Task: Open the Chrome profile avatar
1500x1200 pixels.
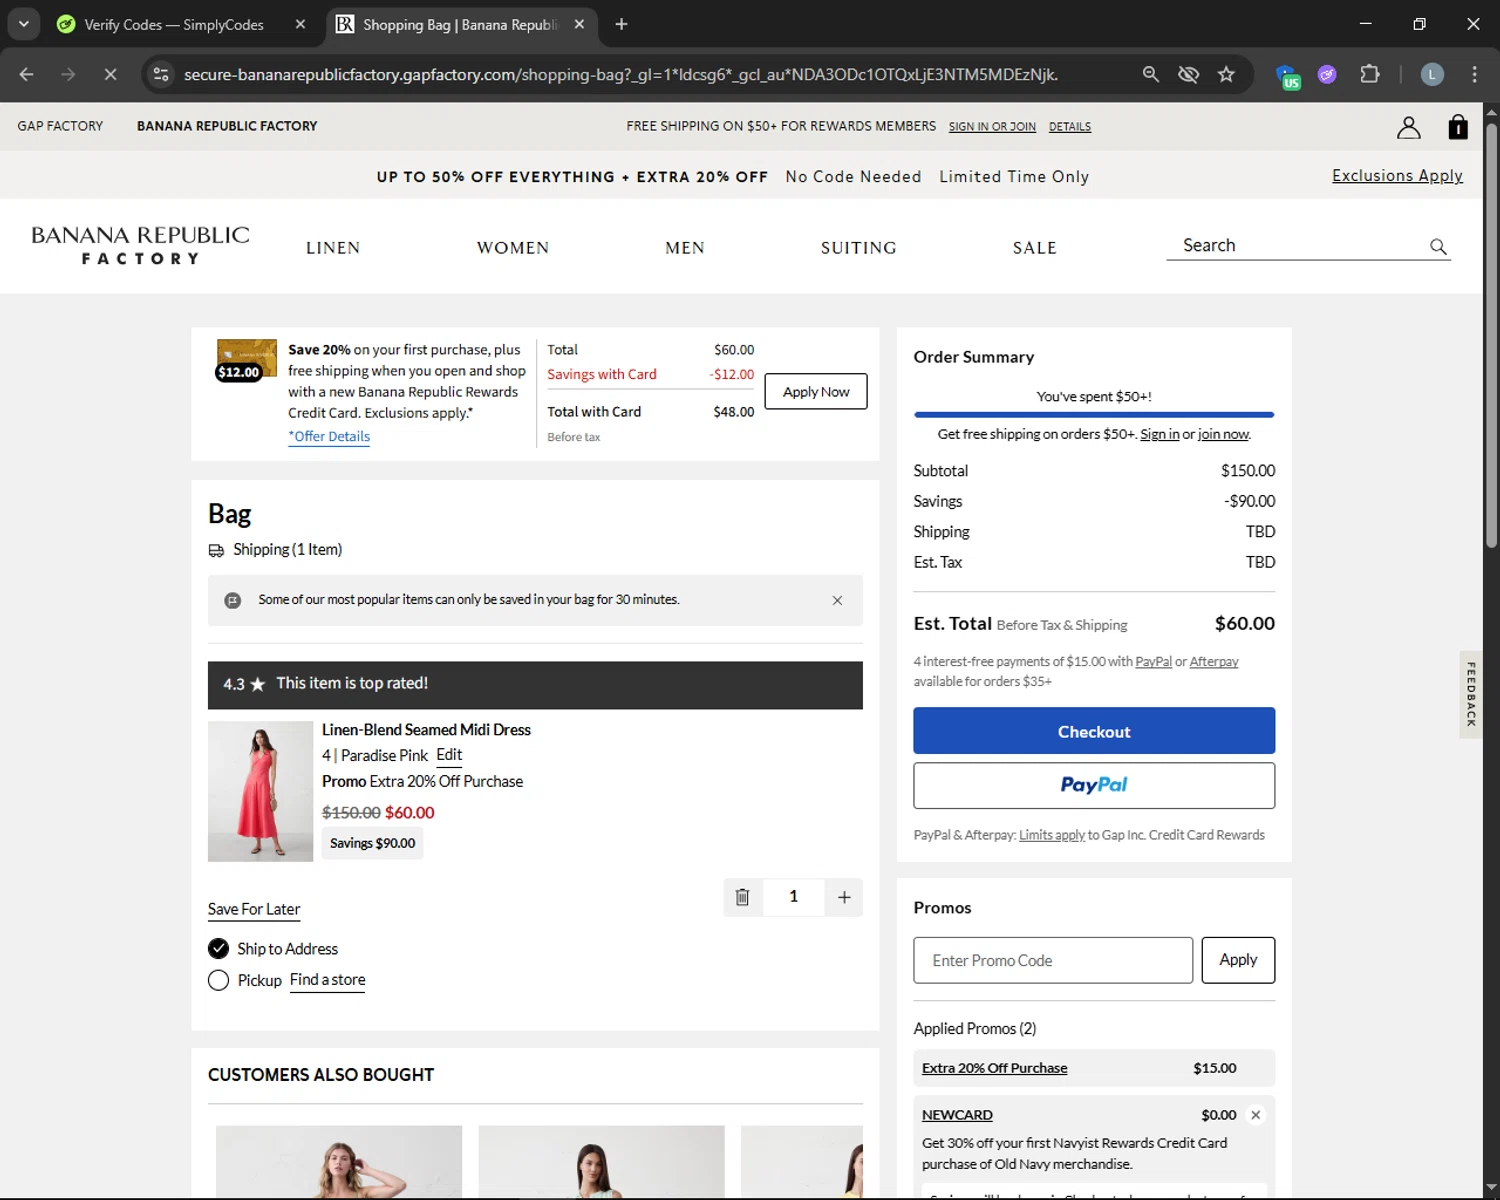Action: (1432, 74)
